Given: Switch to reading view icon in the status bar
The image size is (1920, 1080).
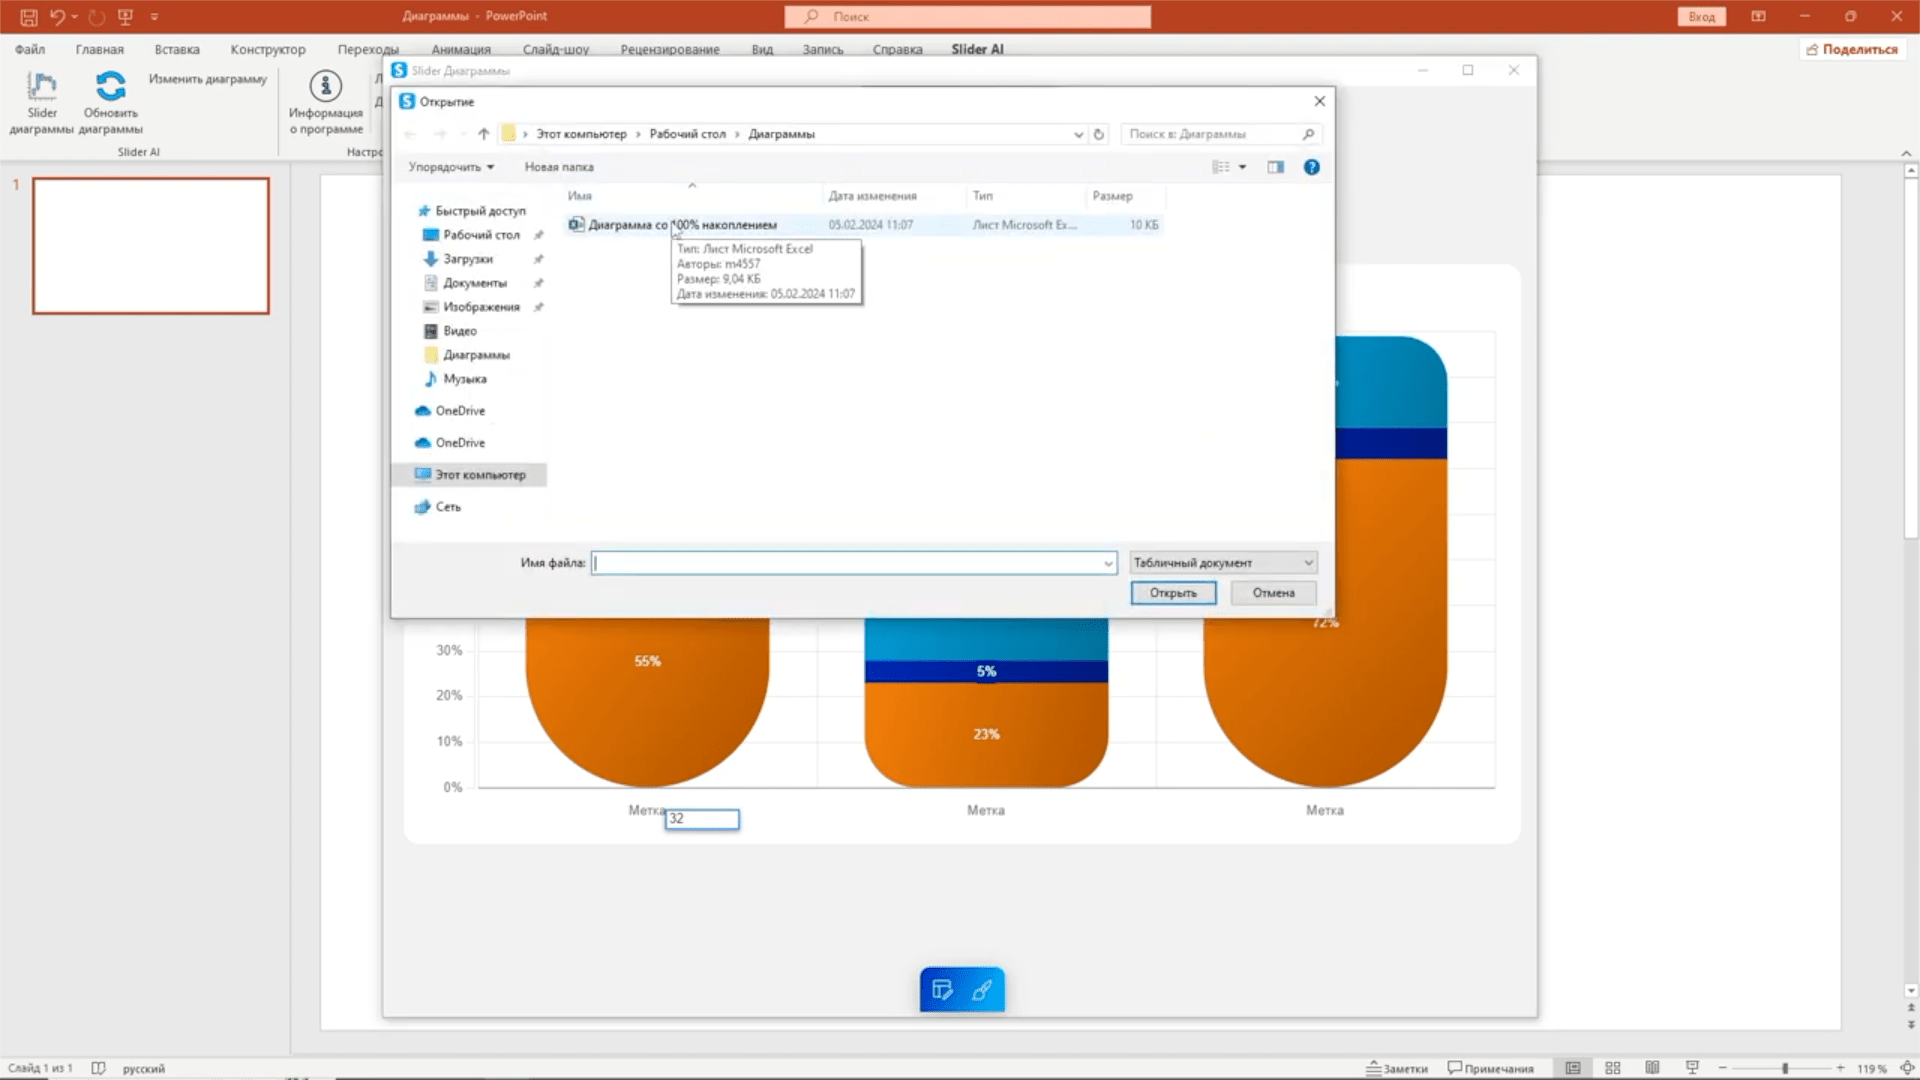Looking at the screenshot, I should click(1652, 1068).
